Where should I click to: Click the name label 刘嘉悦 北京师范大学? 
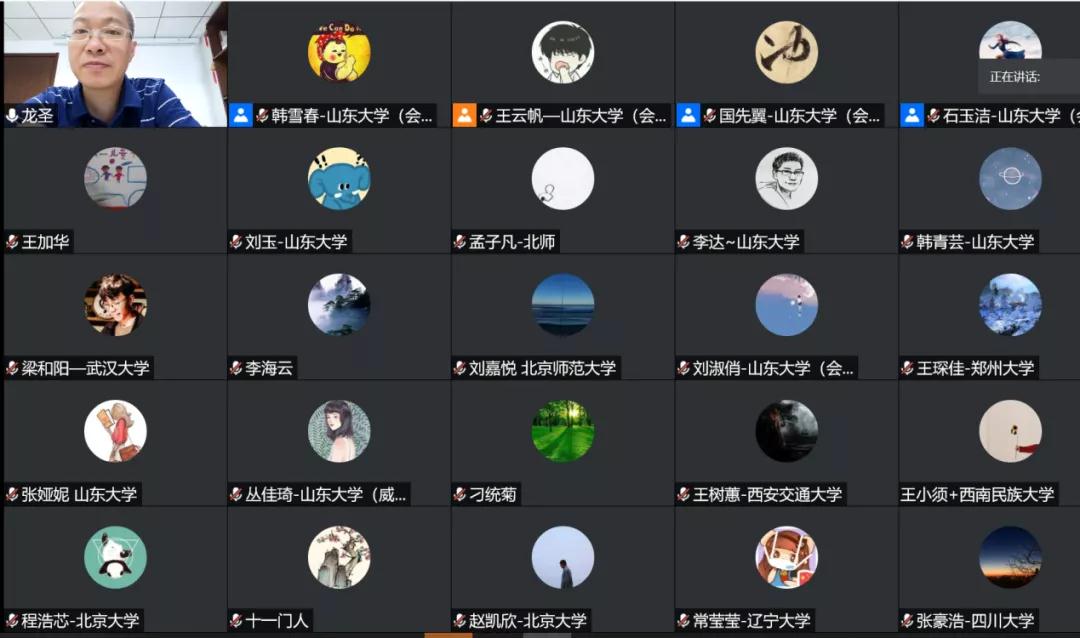[x=542, y=368]
